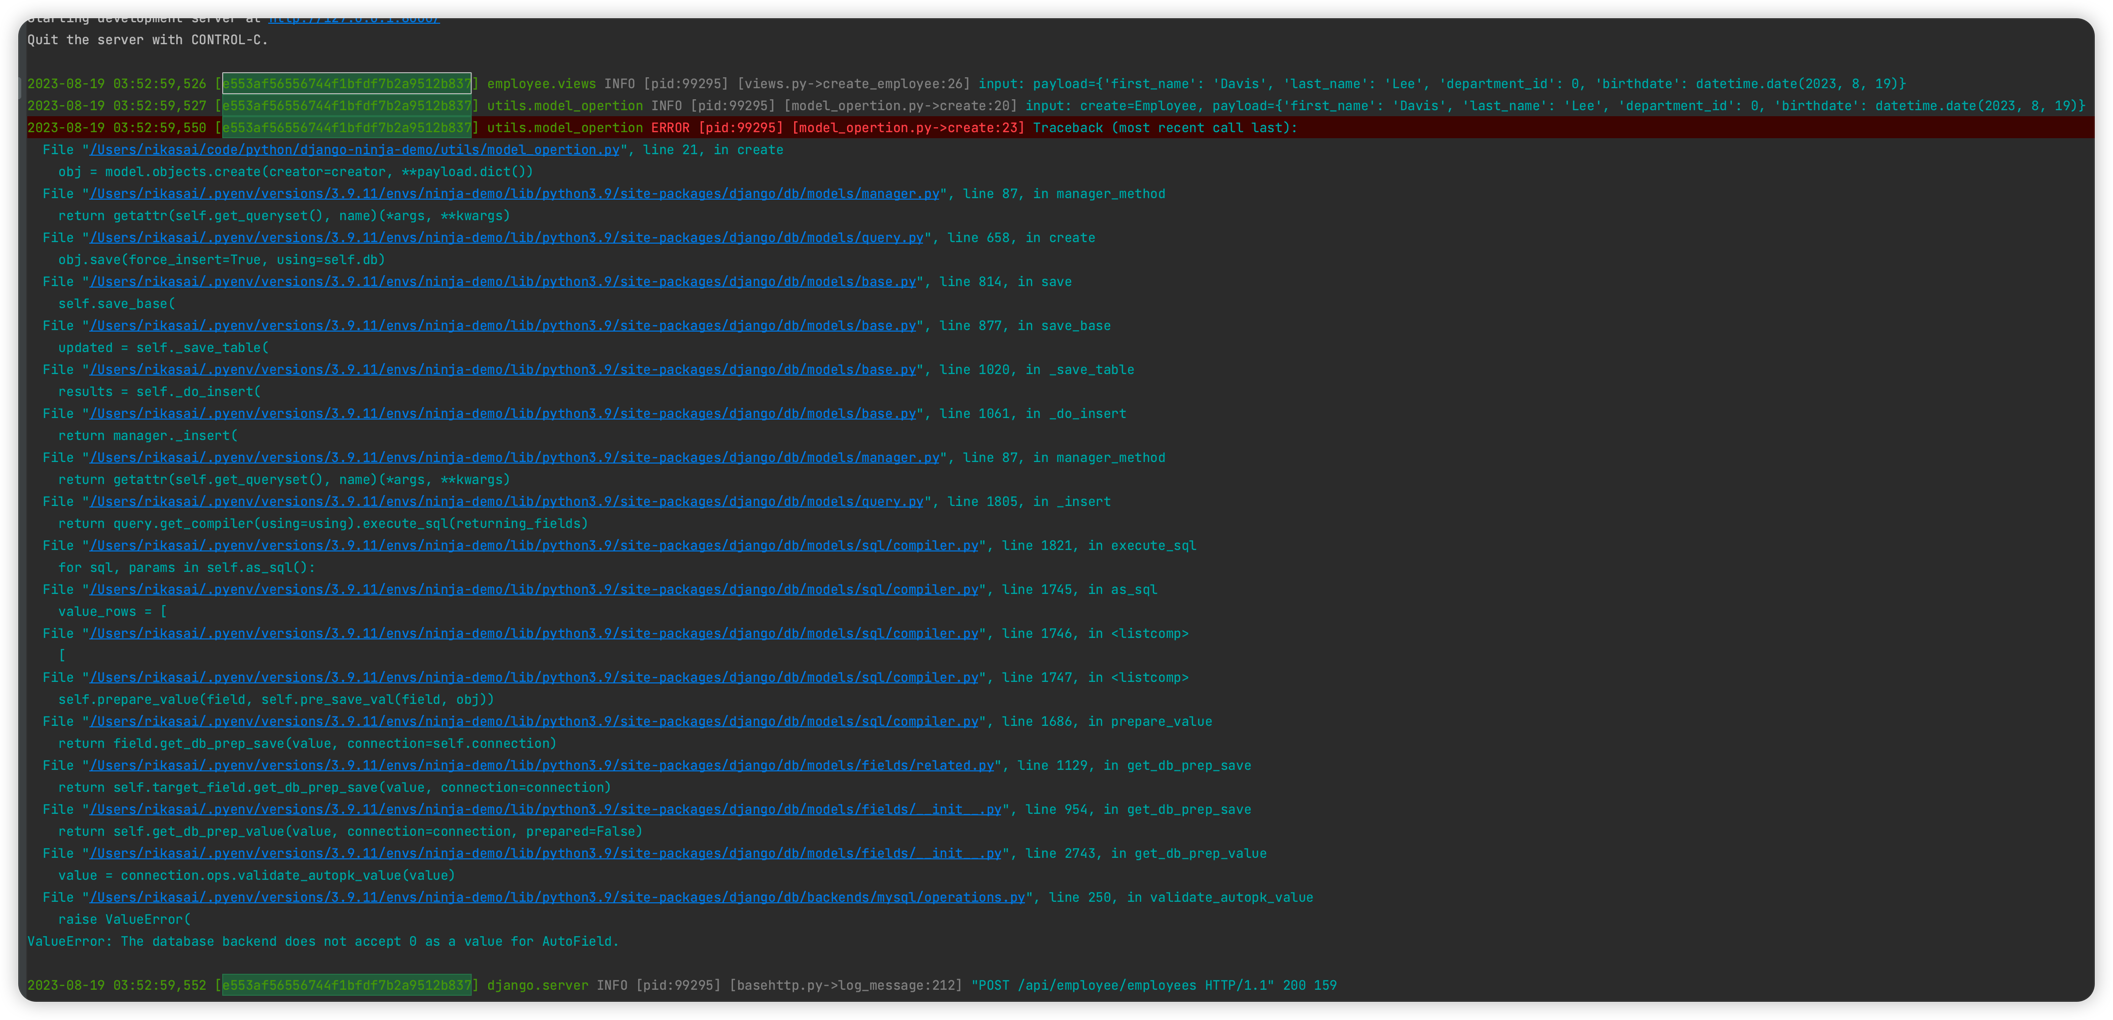Open compiler.py link at line 1747 listcomp
This screenshot has width=2113, height=1020.
coord(534,678)
